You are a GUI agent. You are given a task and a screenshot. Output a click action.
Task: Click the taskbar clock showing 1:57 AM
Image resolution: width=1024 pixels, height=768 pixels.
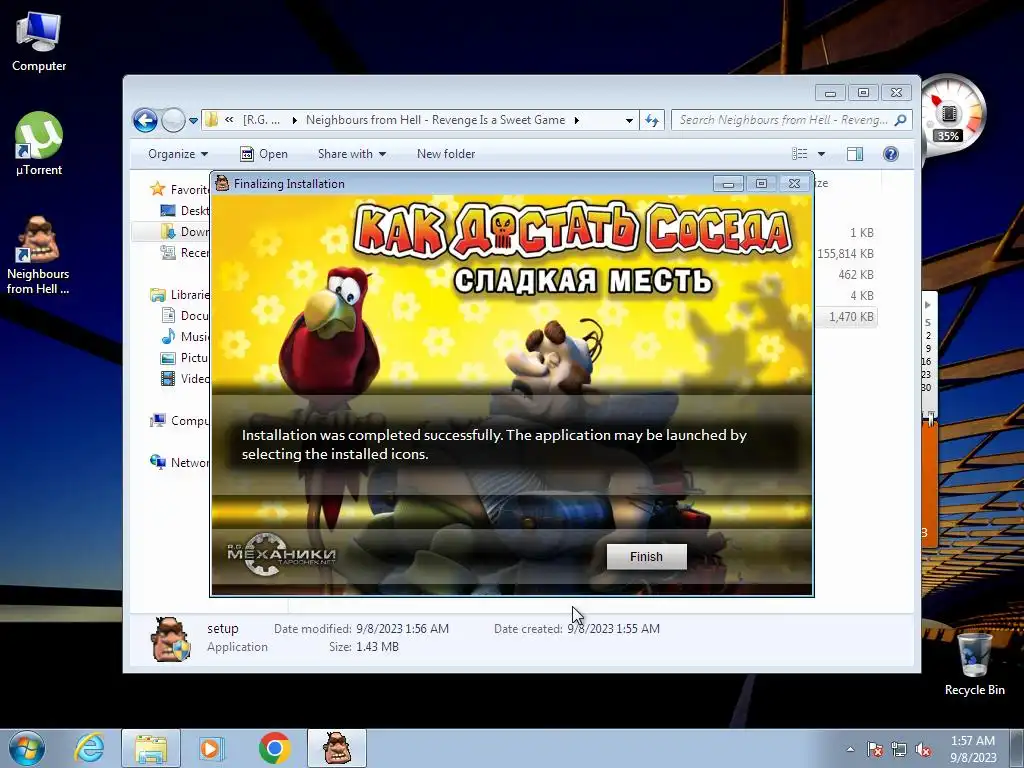(973, 749)
